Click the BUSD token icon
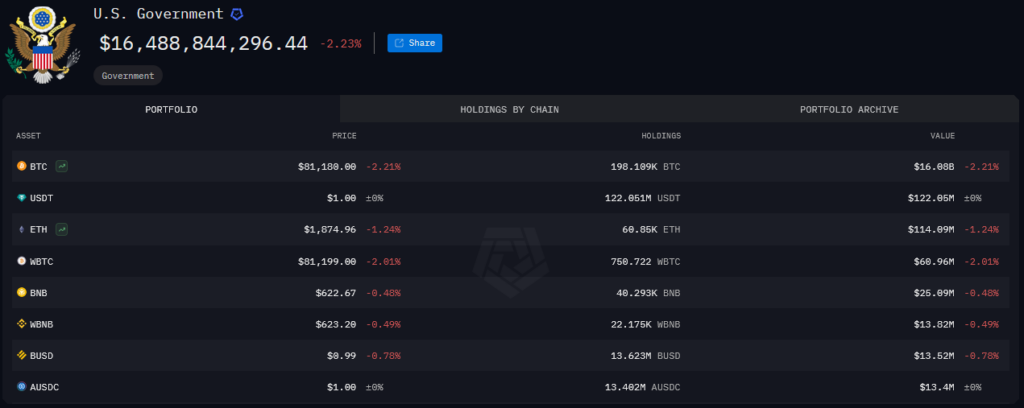Screen dimensions: 1024x408 [22, 355]
